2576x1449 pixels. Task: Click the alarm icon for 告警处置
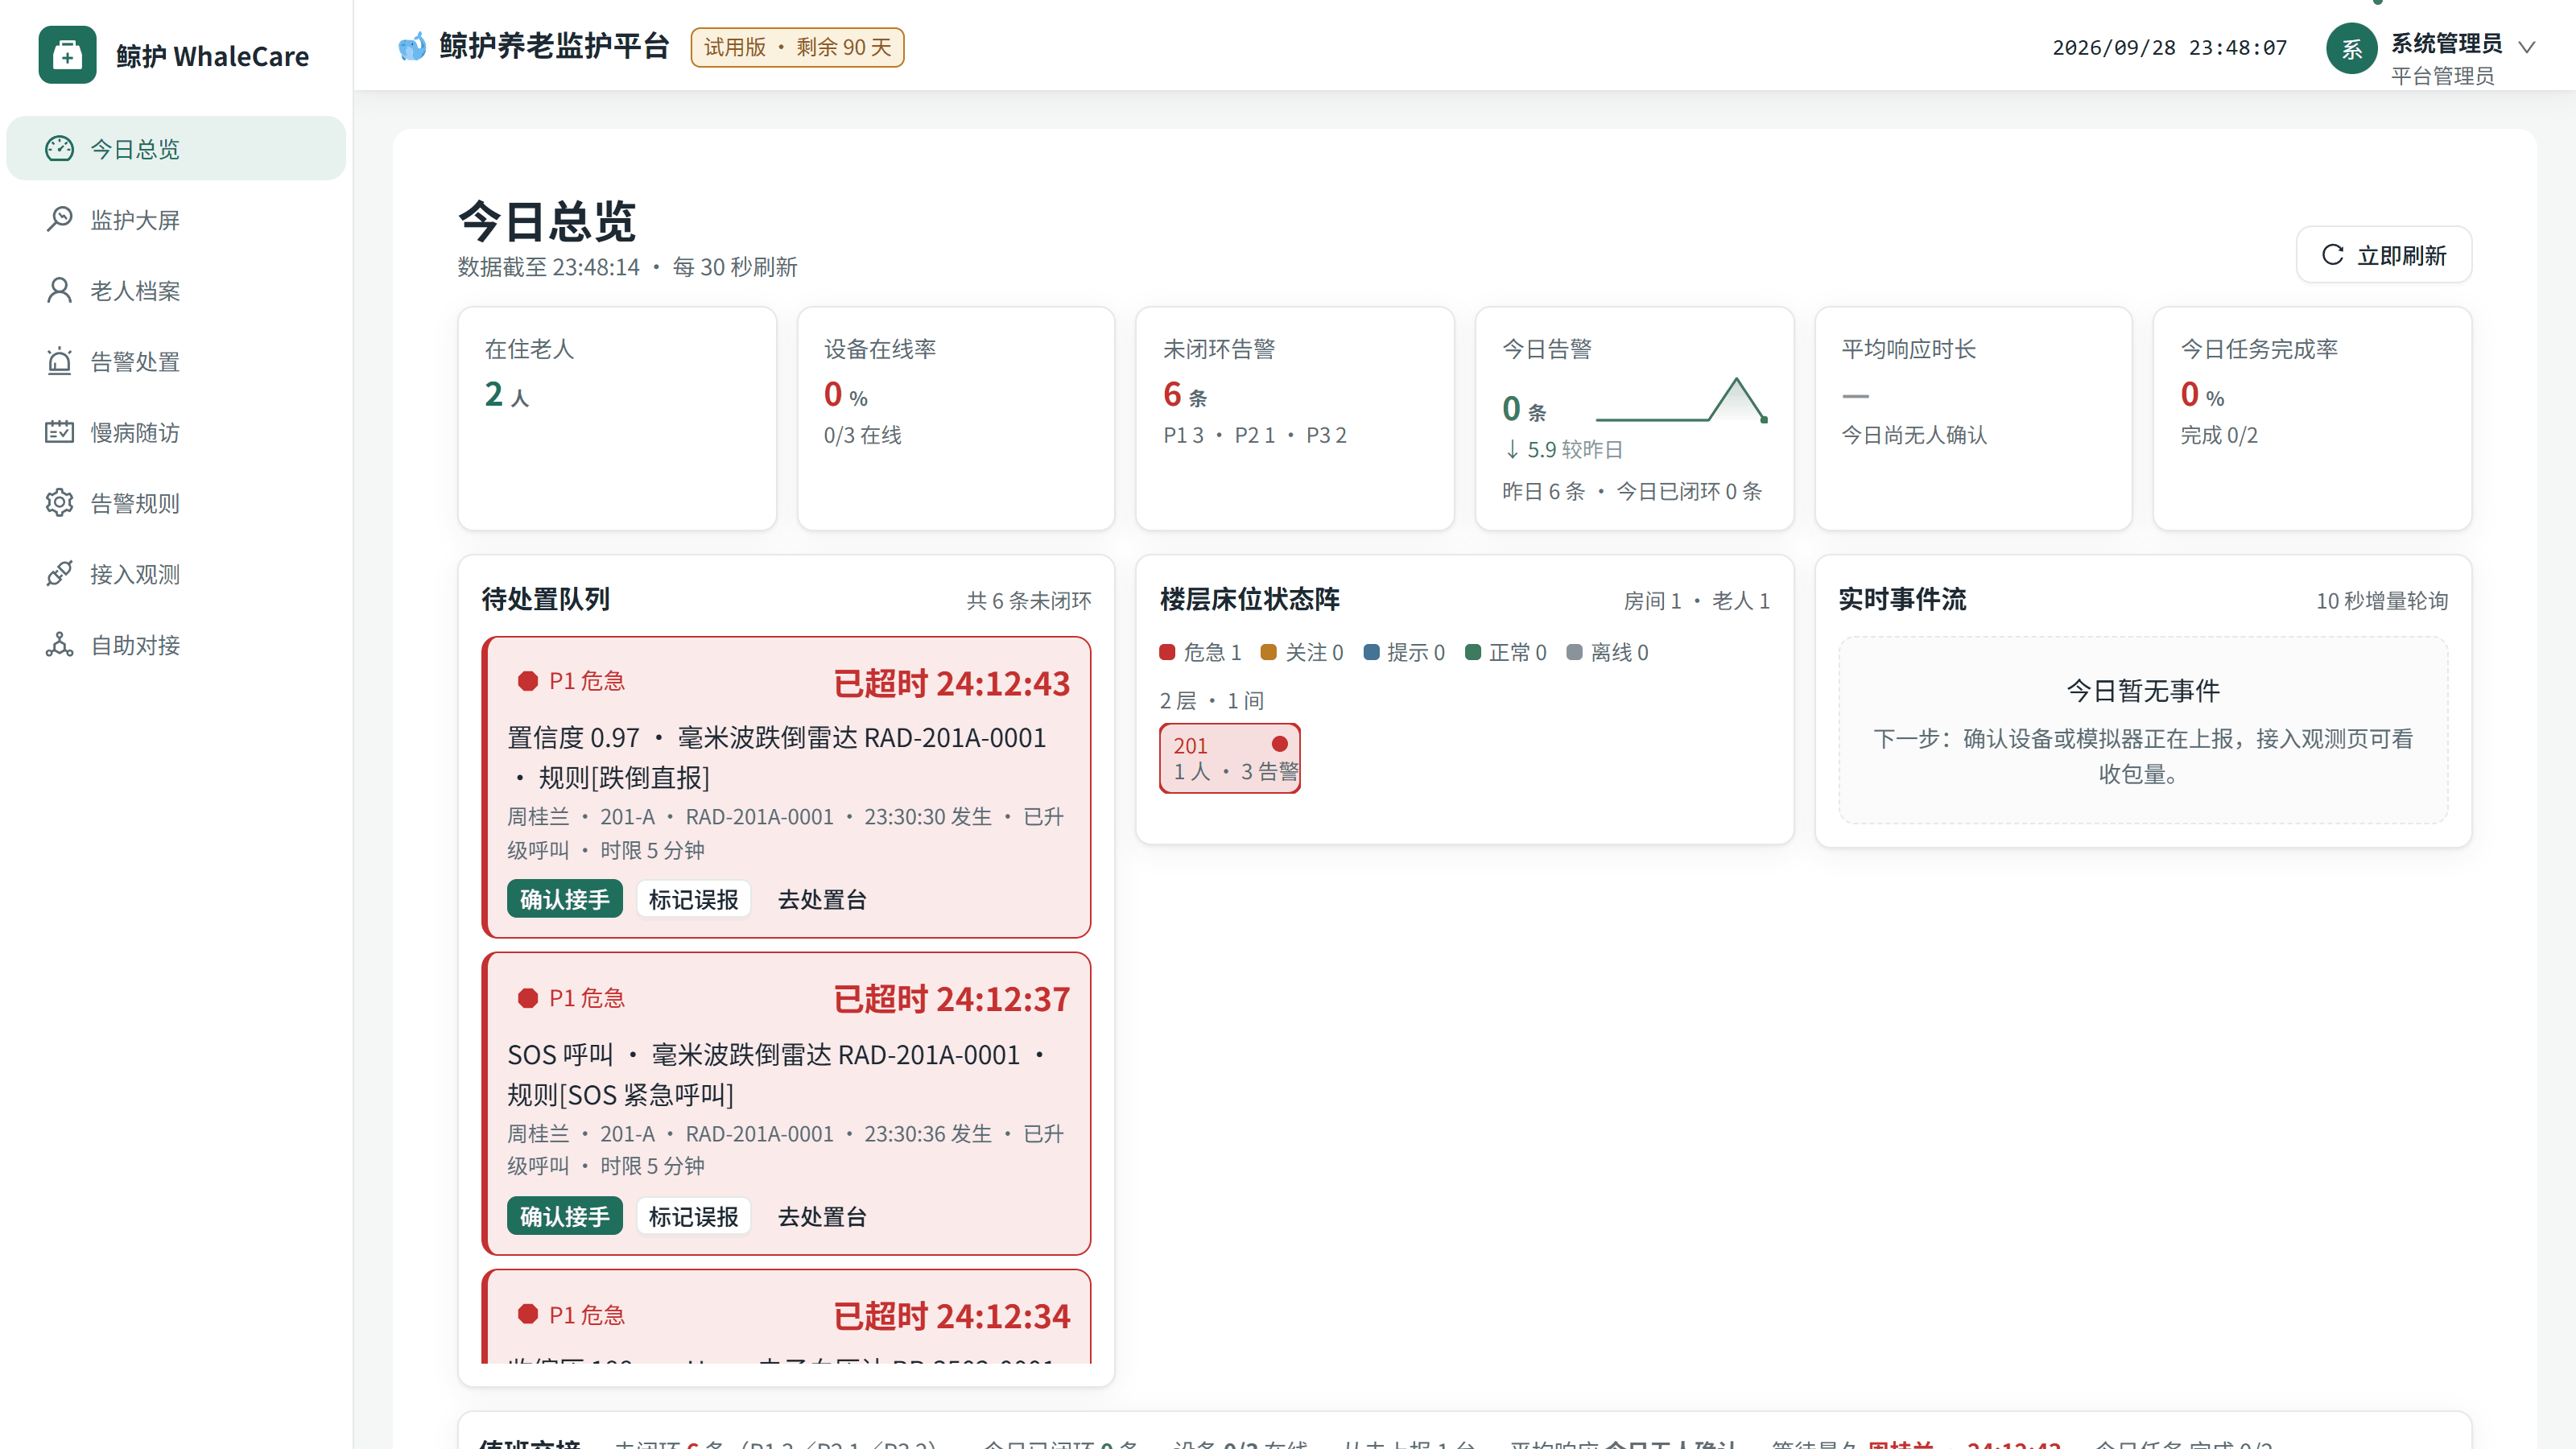[x=59, y=361]
